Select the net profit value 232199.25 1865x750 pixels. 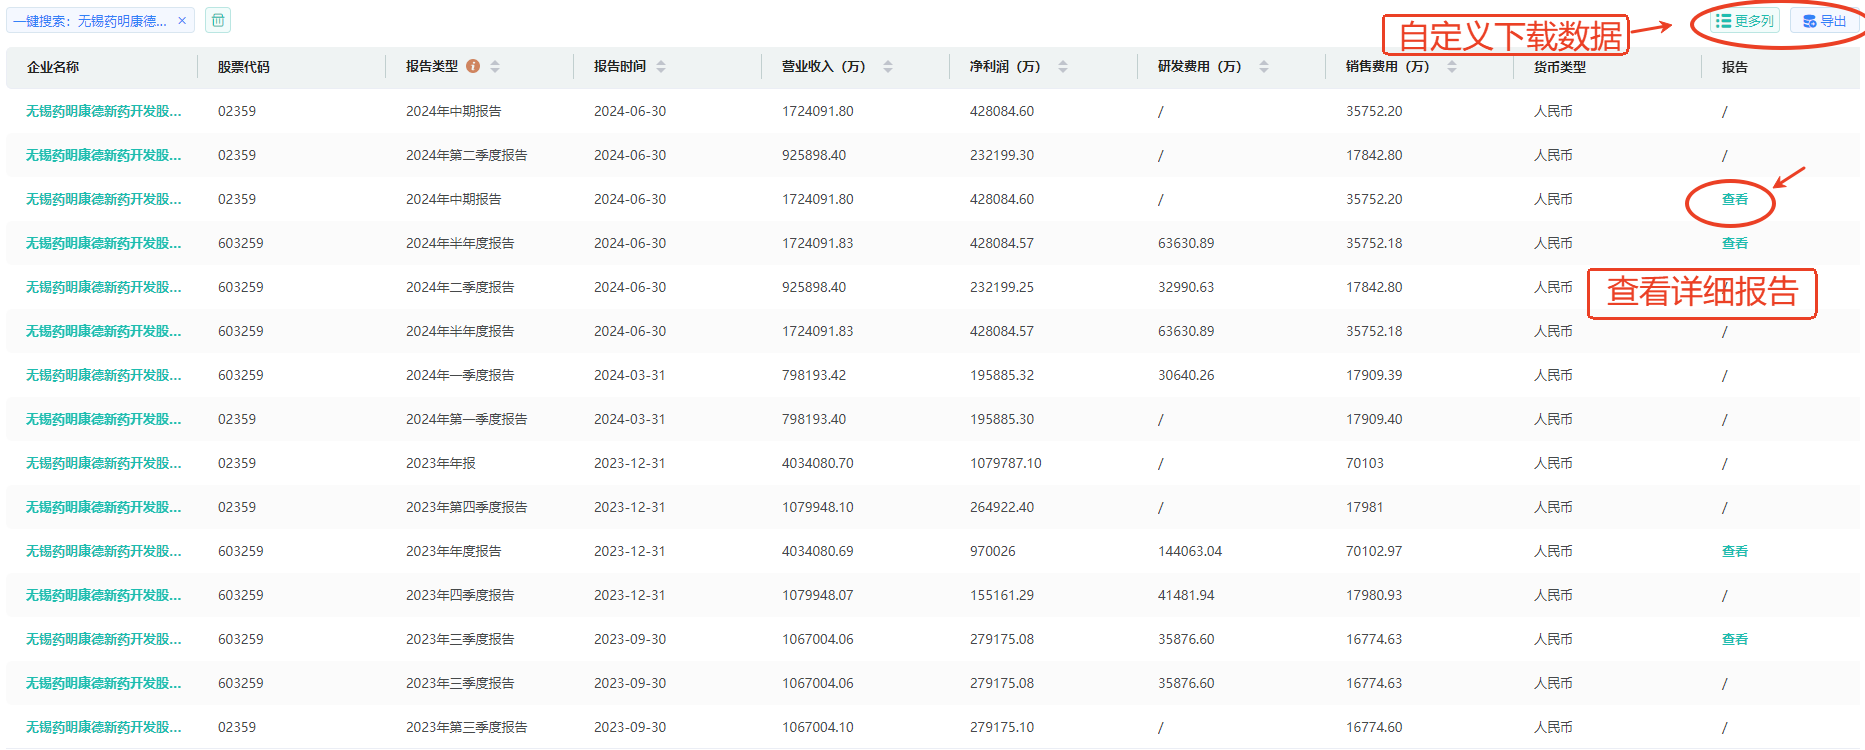coord(1002,287)
